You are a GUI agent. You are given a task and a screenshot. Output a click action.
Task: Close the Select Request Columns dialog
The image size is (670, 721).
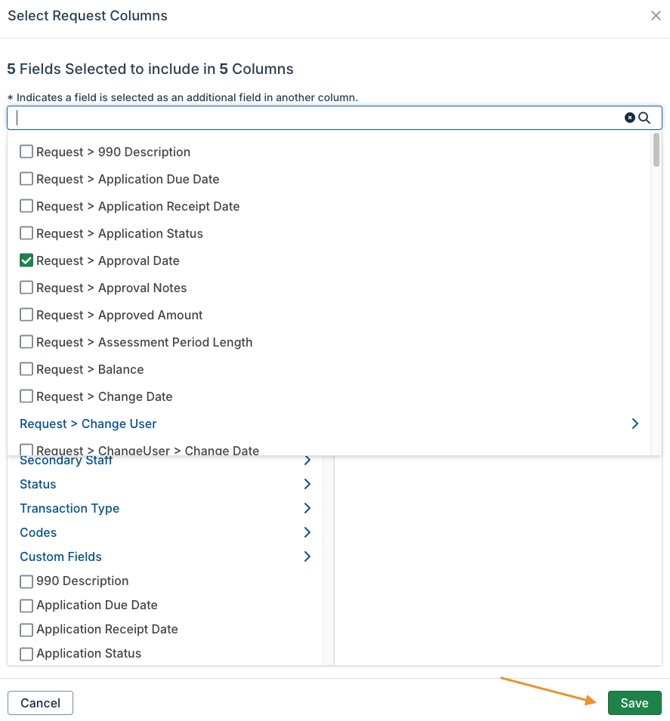[x=655, y=16]
